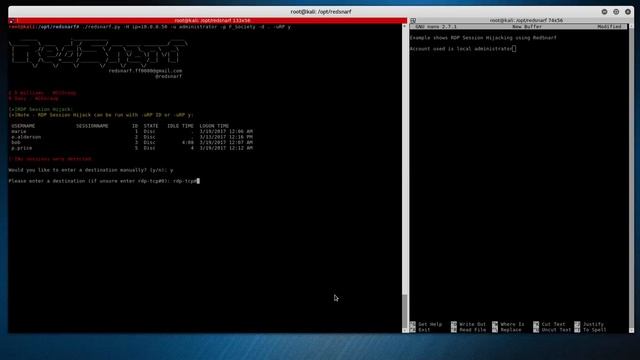Click the redsnarf.py command line at top
Viewport: 640px width, 360px height.
150,27
